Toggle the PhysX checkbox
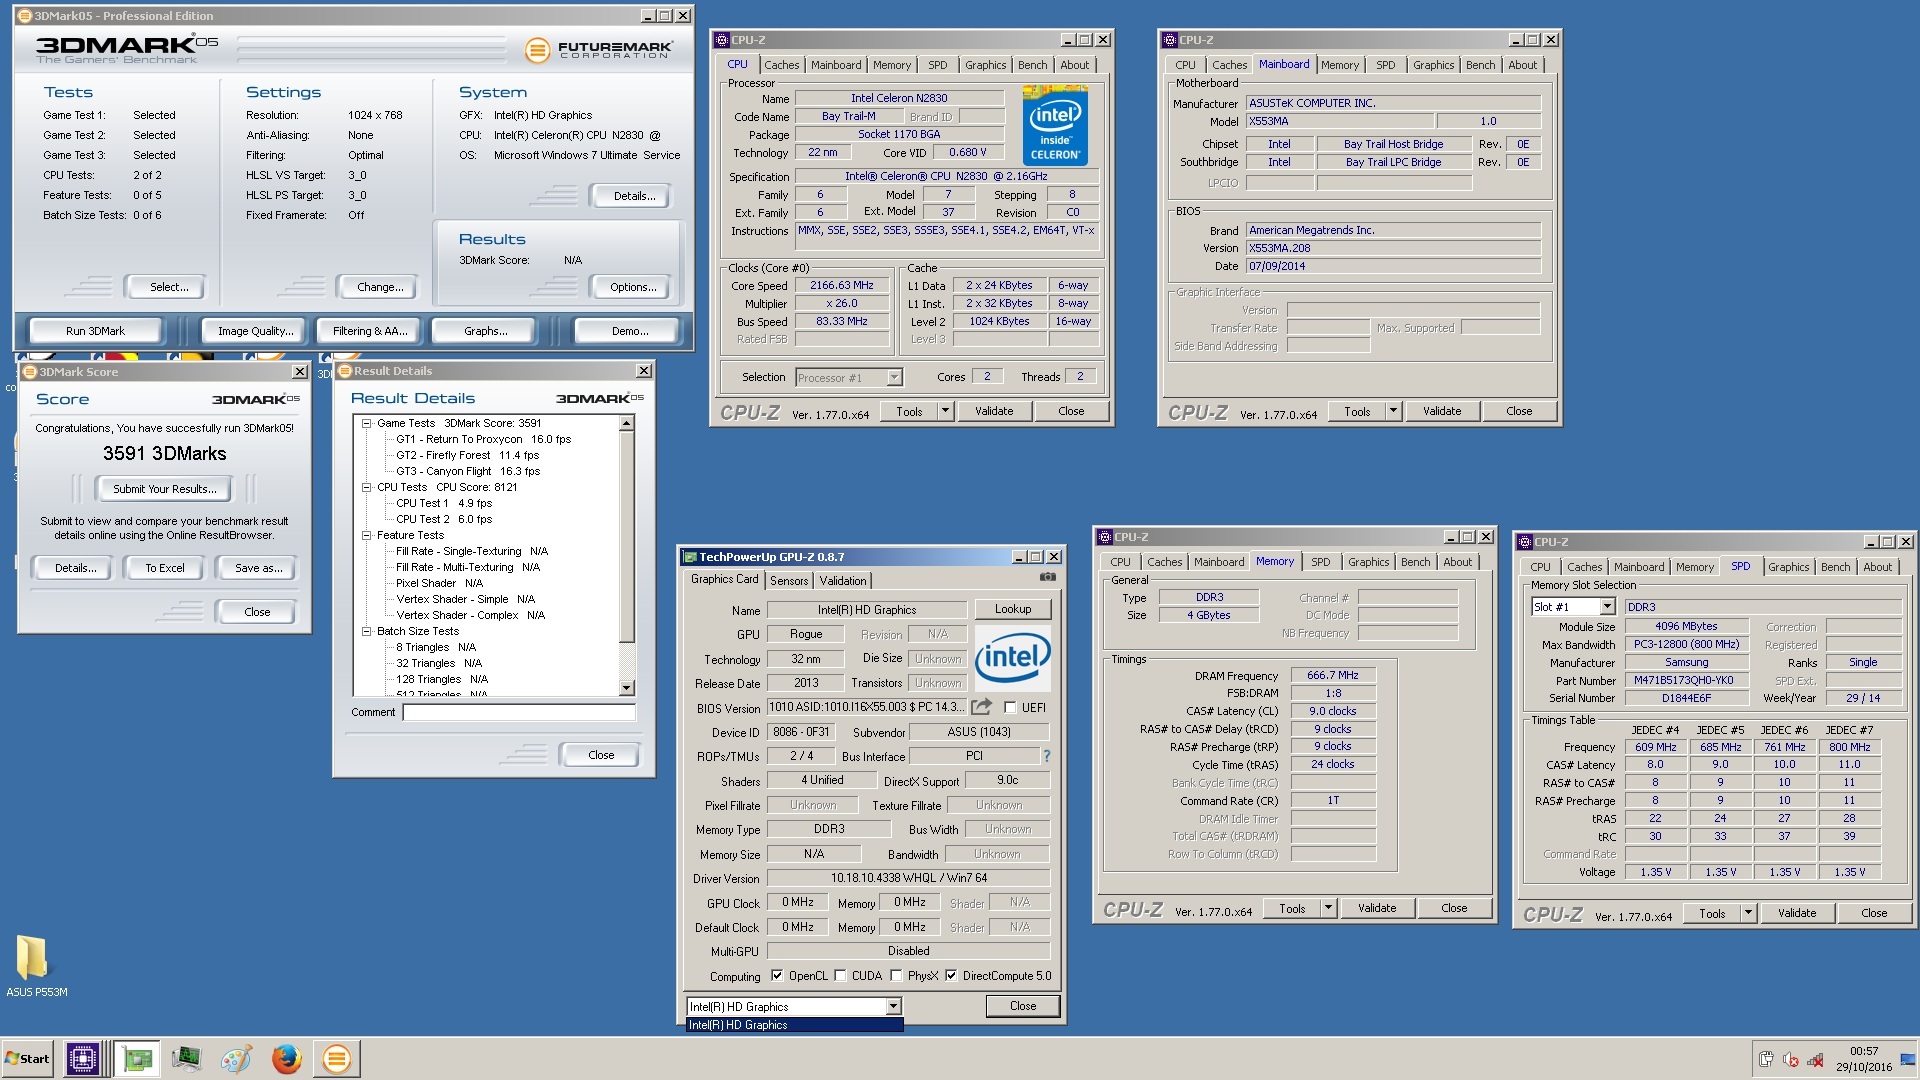1920x1080 pixels. point(896,976)
